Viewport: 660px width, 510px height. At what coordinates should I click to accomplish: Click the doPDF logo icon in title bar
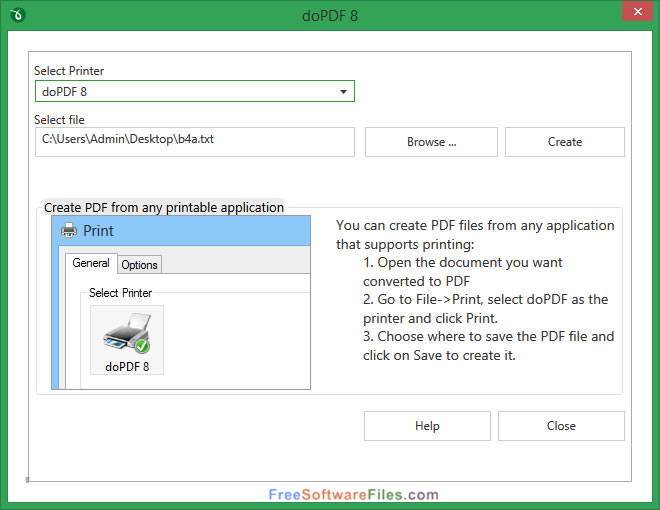pyautogui.click(x=18, y=16)
